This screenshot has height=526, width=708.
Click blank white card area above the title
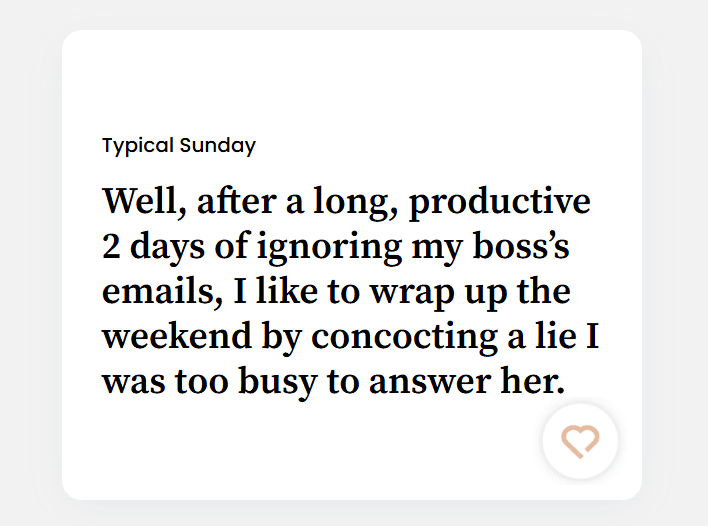[351, 81]
